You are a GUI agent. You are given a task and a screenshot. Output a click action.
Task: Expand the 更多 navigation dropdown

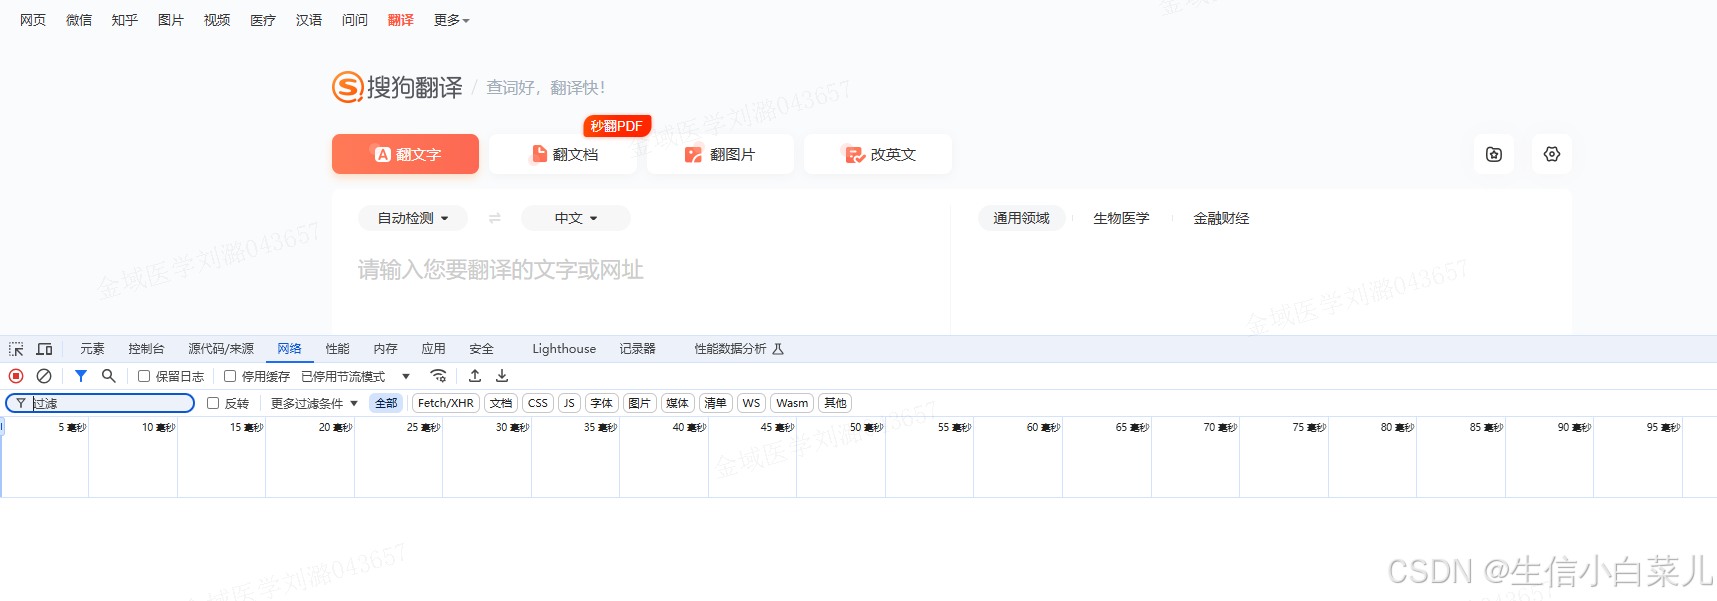pos(451,20)
